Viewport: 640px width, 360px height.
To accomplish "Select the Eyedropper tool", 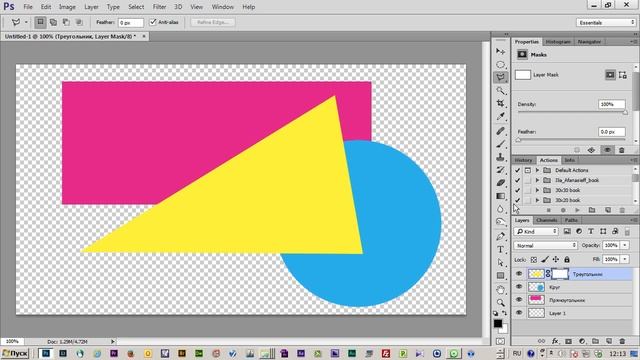I will pos(500,116).
